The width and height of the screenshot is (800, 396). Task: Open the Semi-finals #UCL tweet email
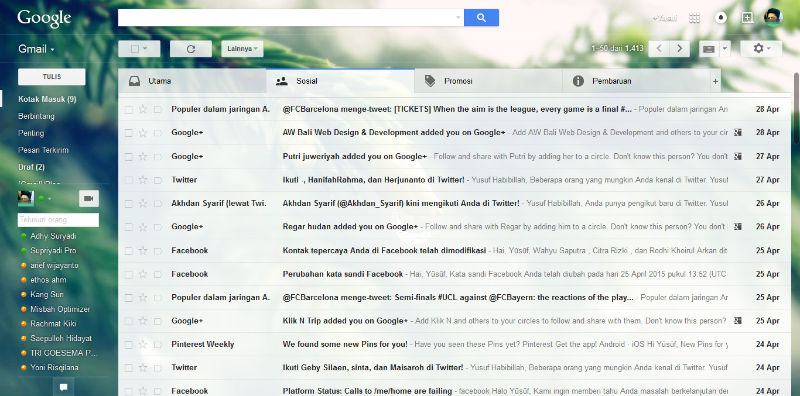(454, 298)
